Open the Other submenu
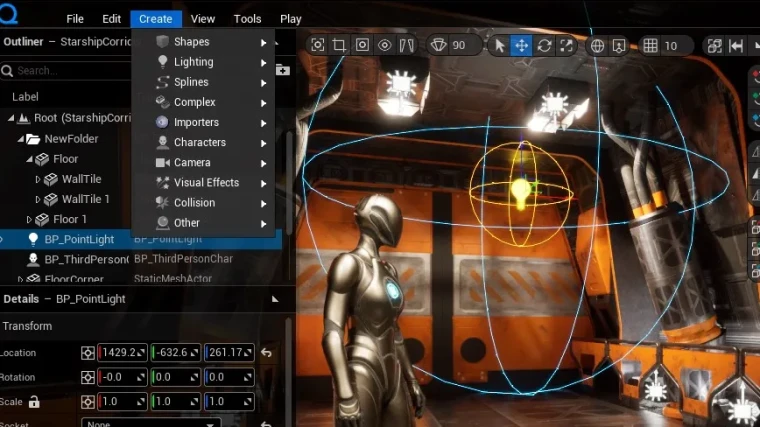Viewport: 760px width, 427px height. click(203, 223)
